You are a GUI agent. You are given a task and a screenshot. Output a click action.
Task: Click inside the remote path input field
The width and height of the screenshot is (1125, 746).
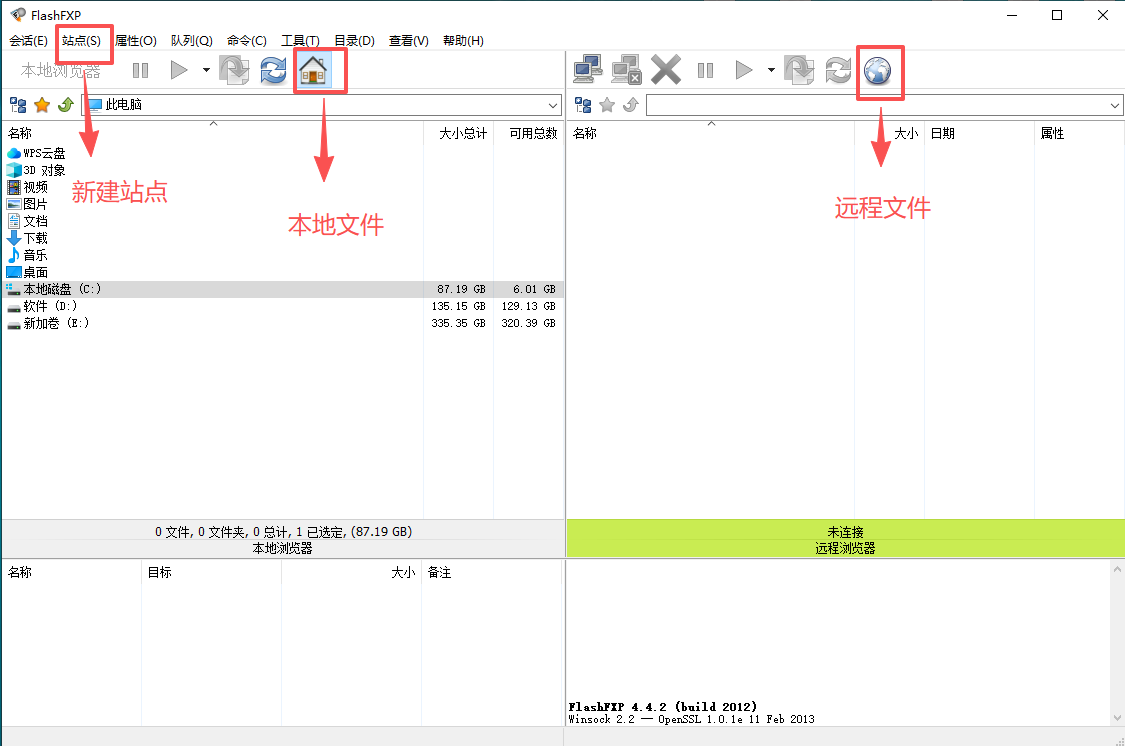[x=877, y=105]
